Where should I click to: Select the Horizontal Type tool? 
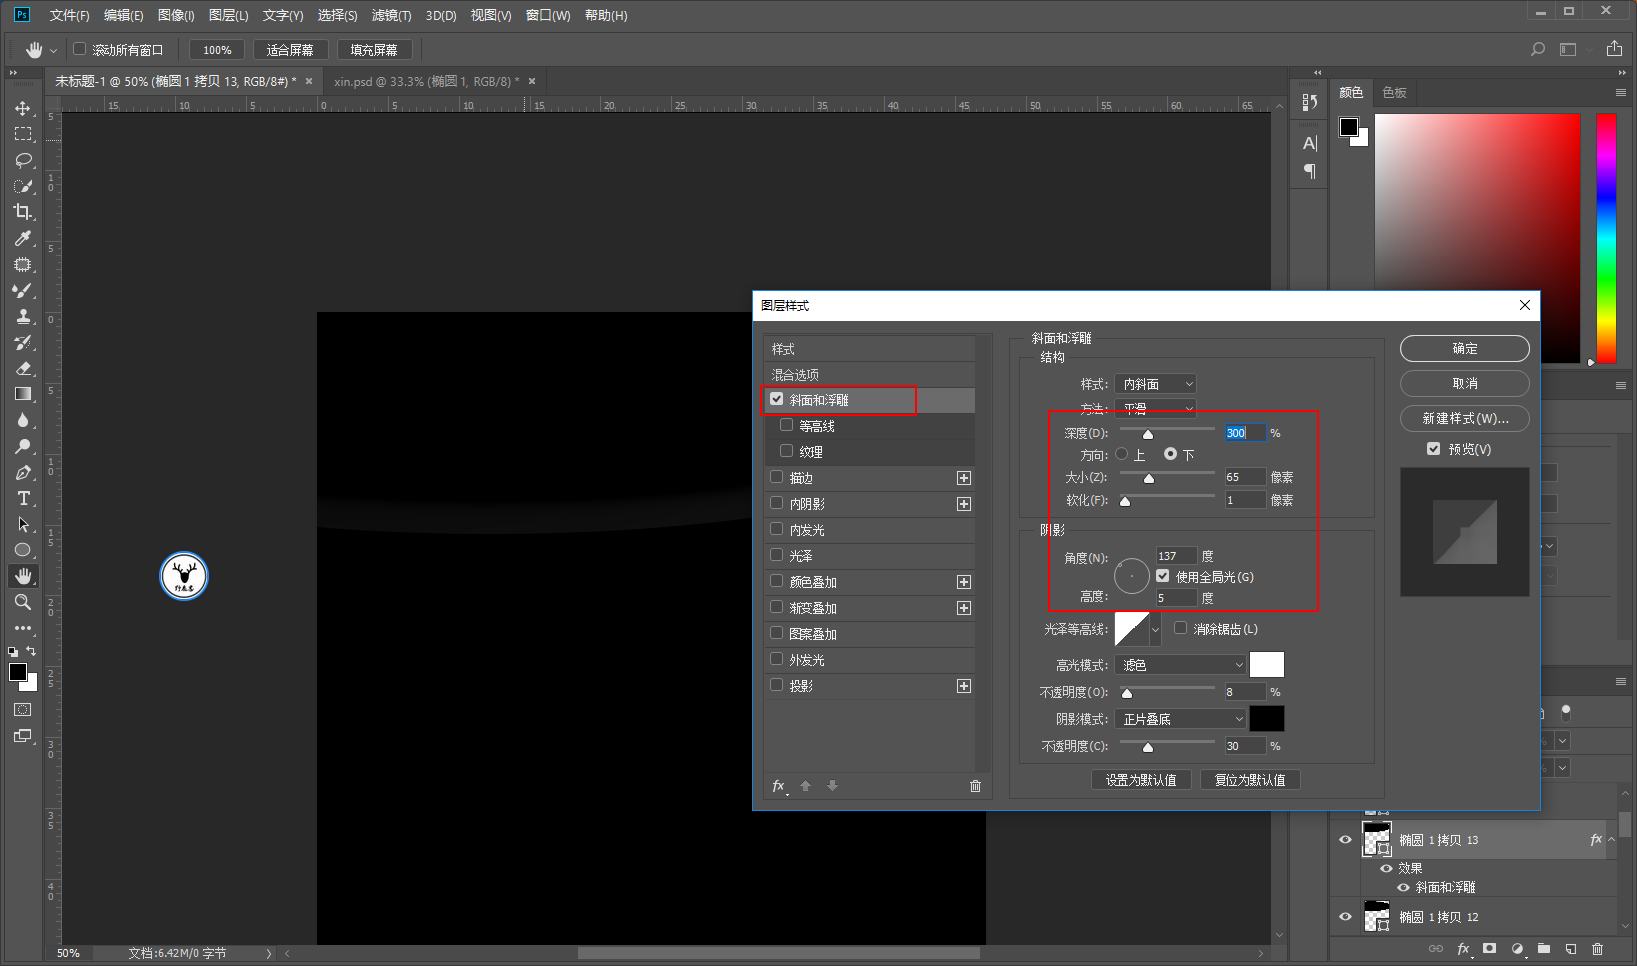[x=23, y=498]
